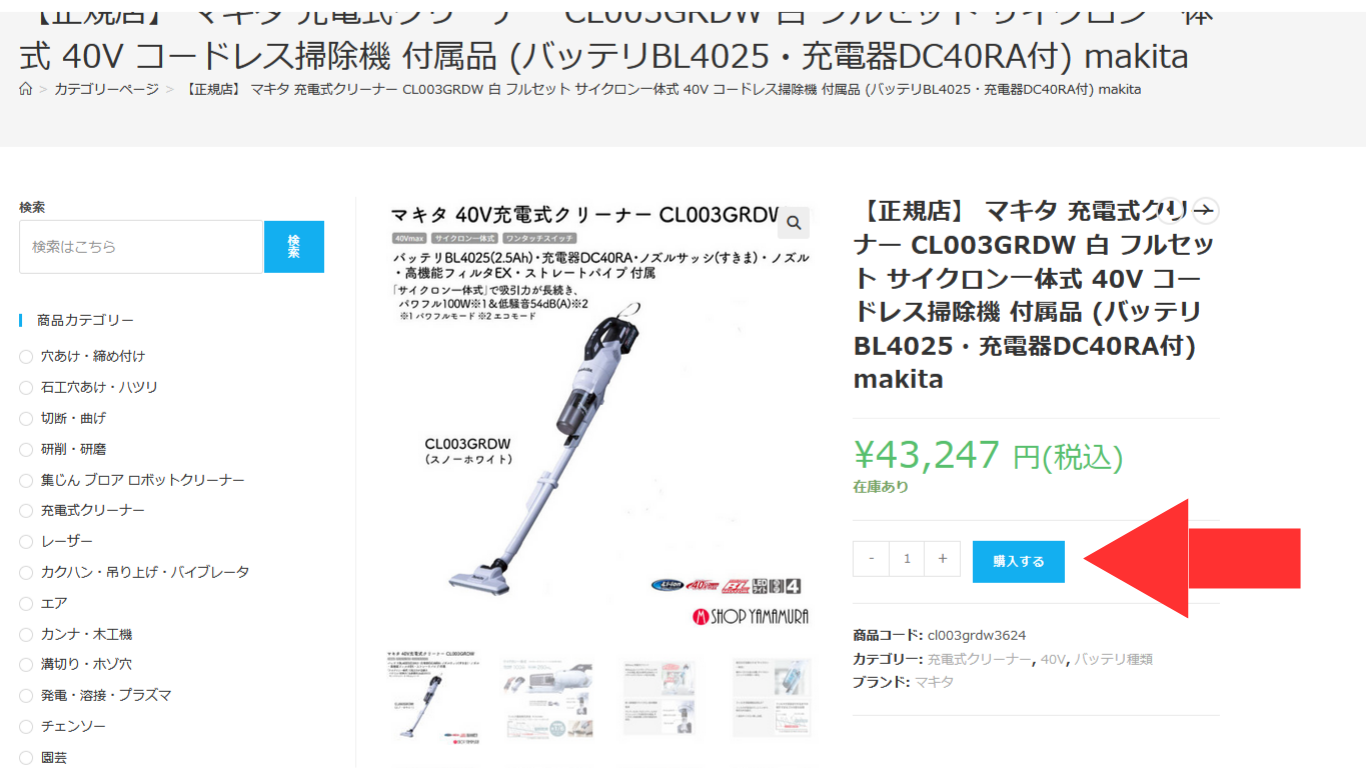Decrease quantity with the minus button
1366x768 pixels.
871,559
